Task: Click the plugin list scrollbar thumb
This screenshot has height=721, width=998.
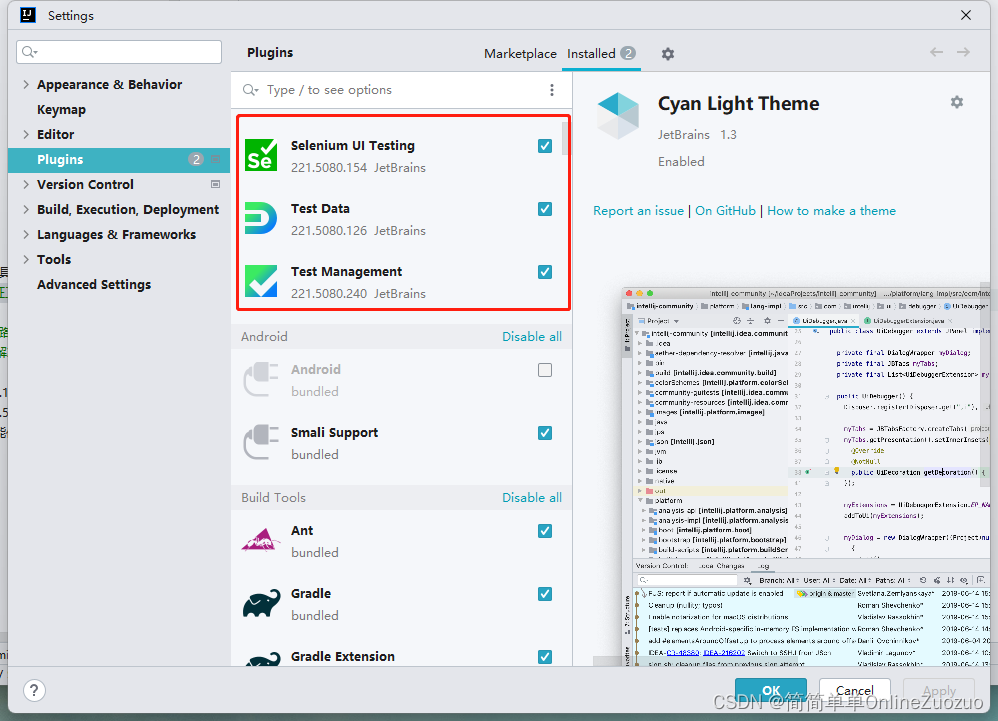Action: [x=565, y=138]
